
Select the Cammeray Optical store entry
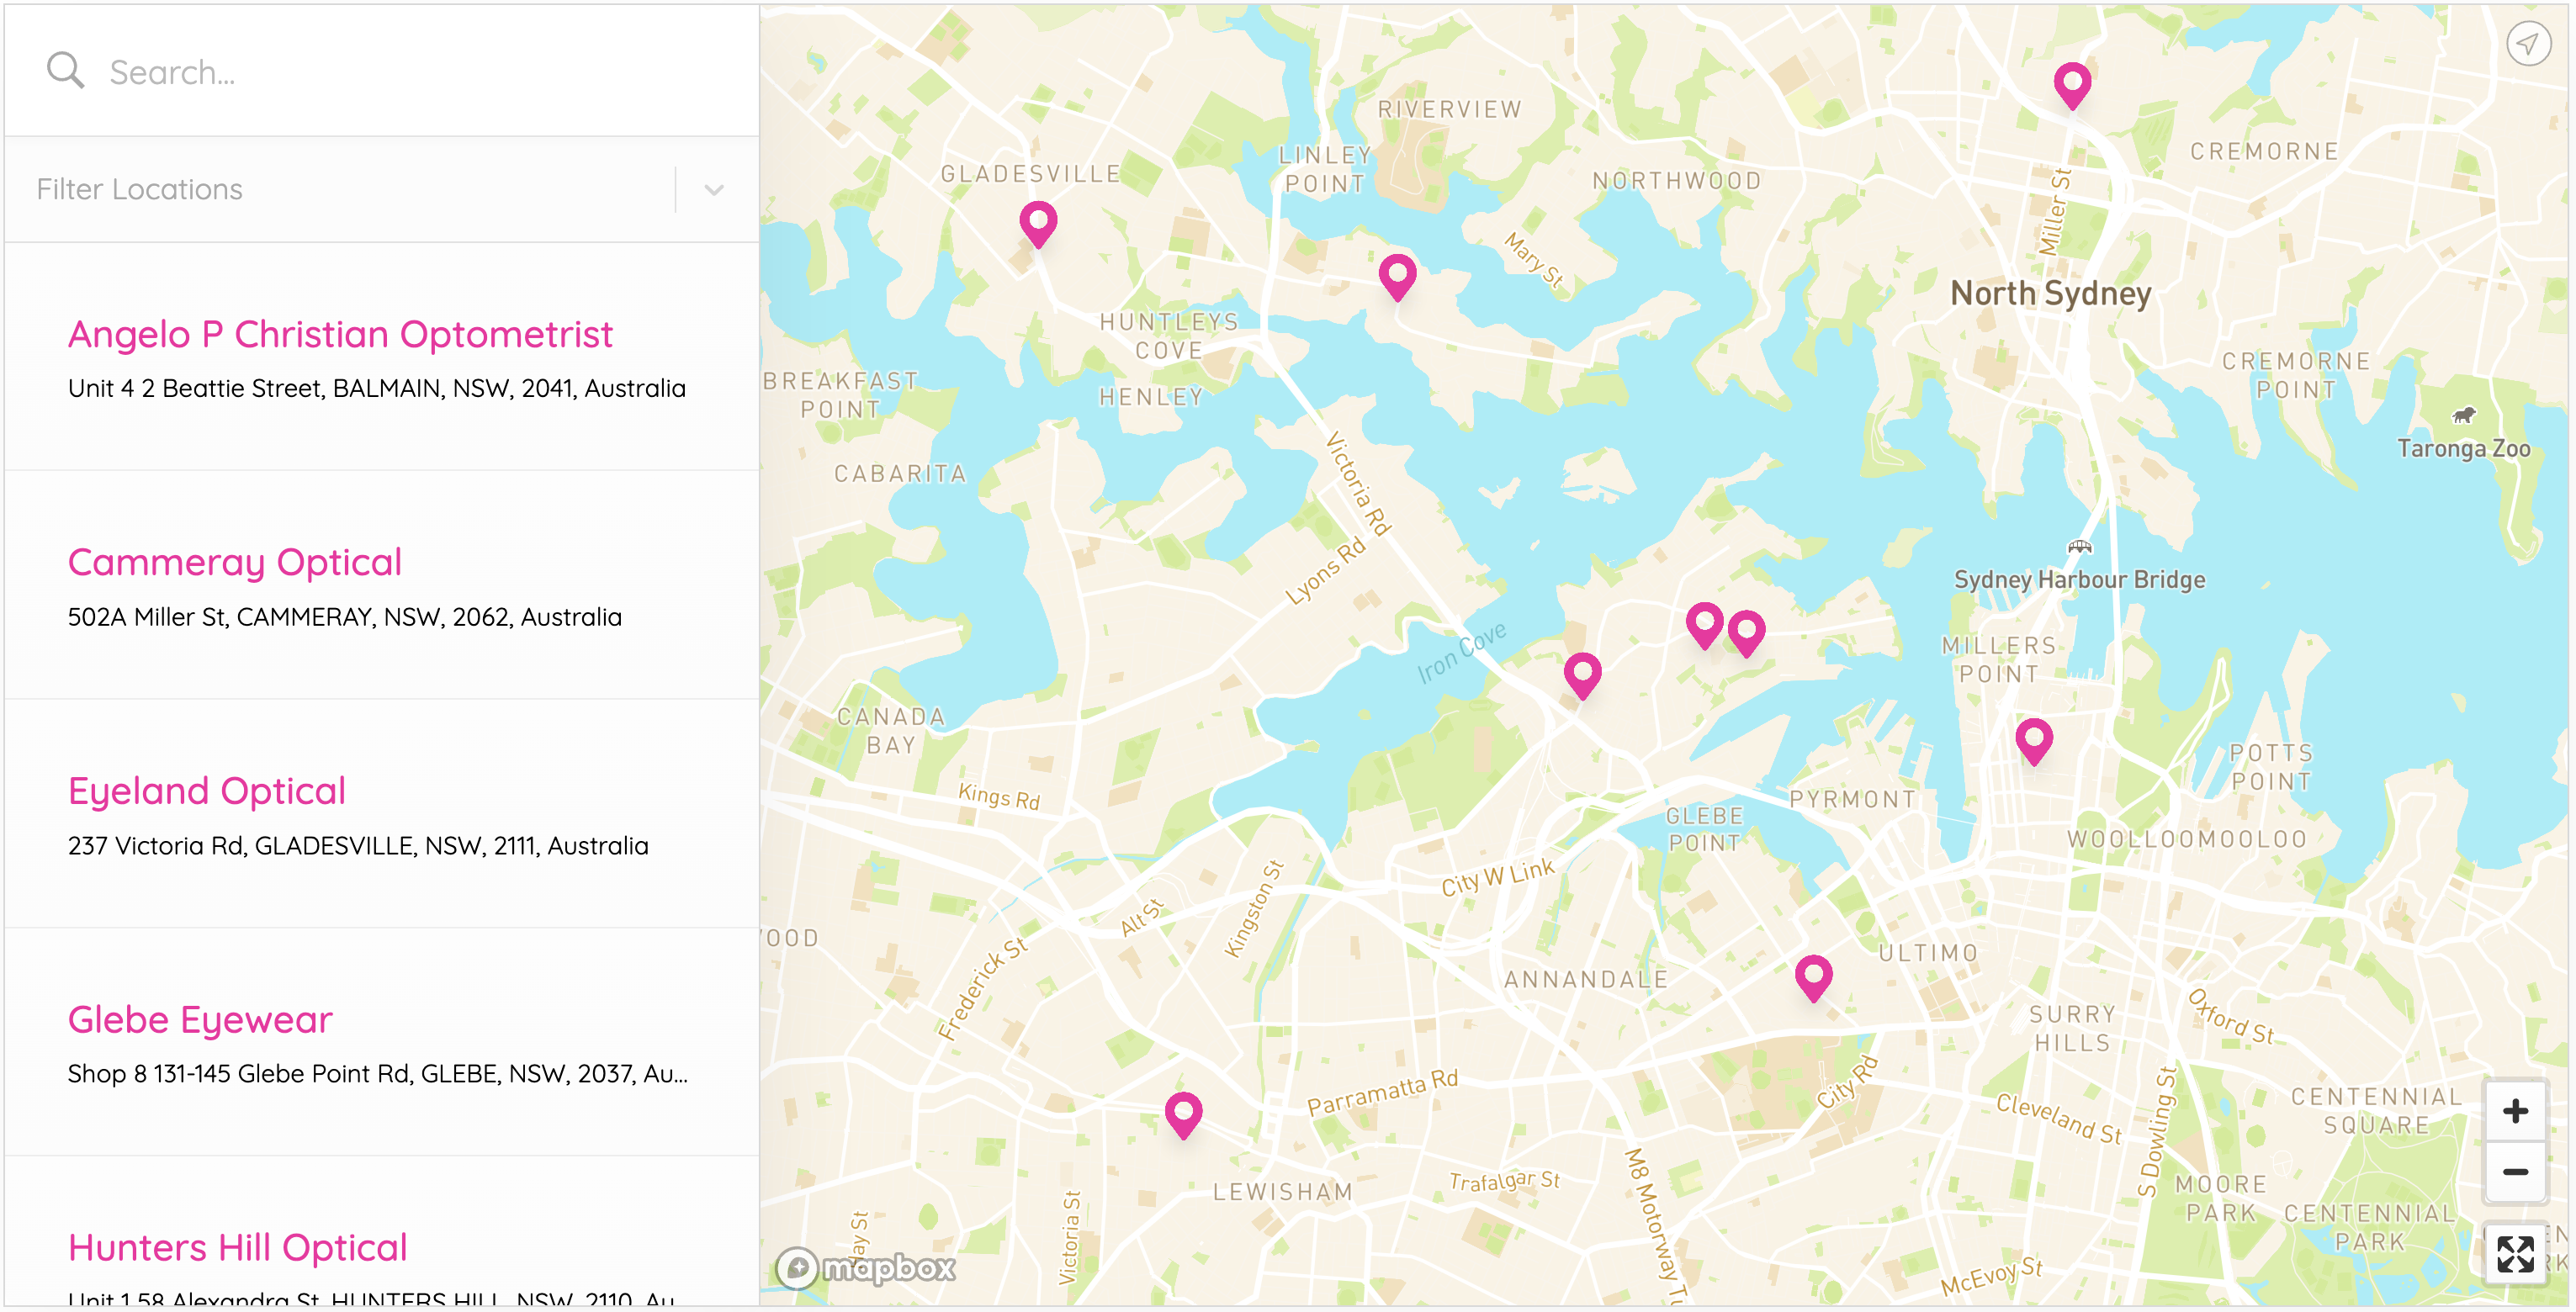[x=235, y=562]
